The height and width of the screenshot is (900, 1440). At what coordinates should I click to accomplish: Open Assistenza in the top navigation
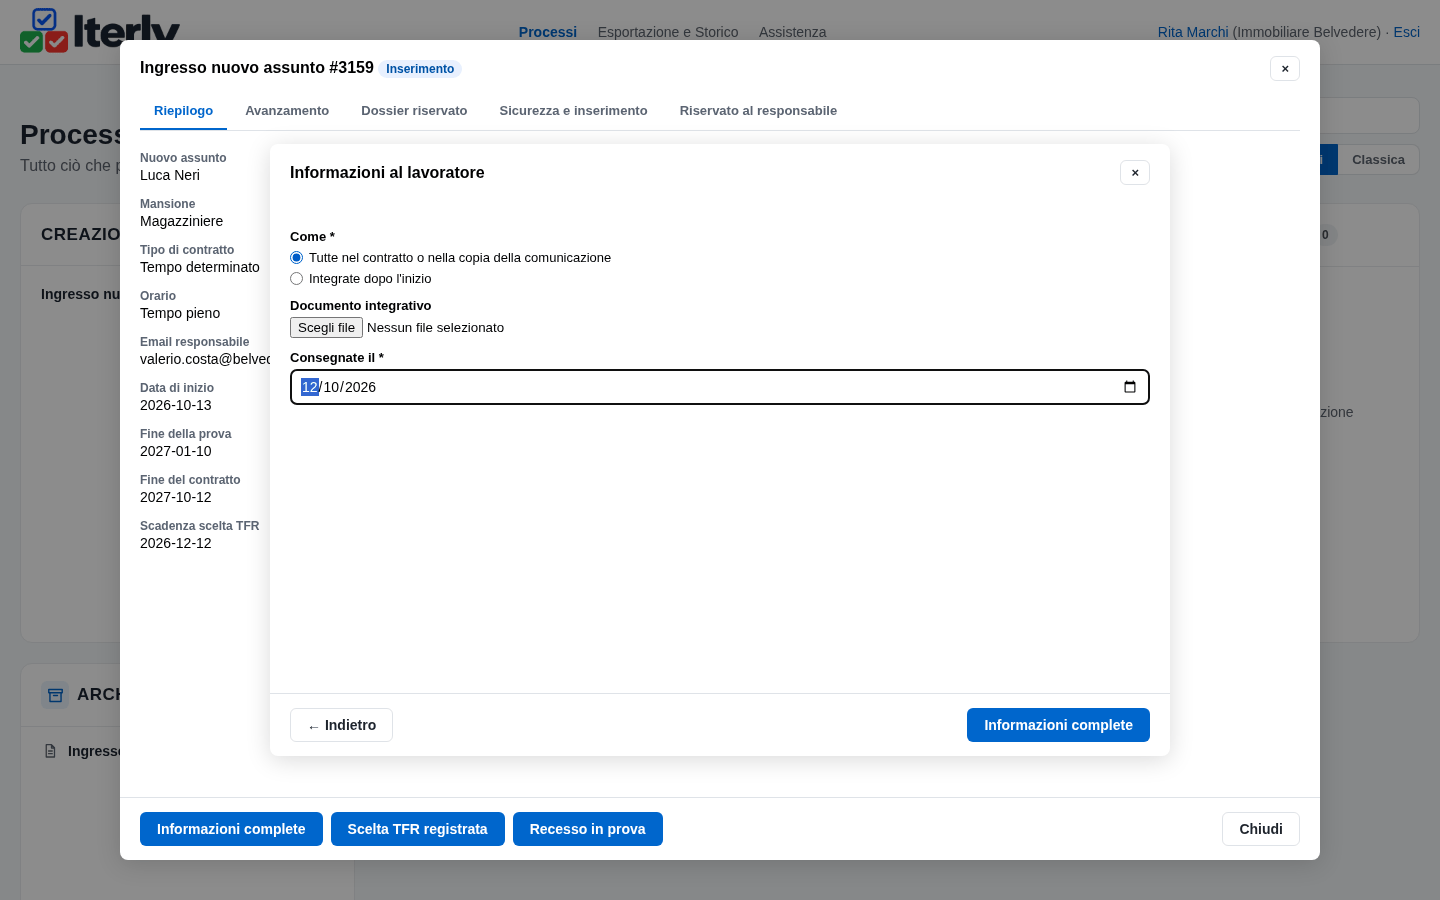(x=792, y=32)
